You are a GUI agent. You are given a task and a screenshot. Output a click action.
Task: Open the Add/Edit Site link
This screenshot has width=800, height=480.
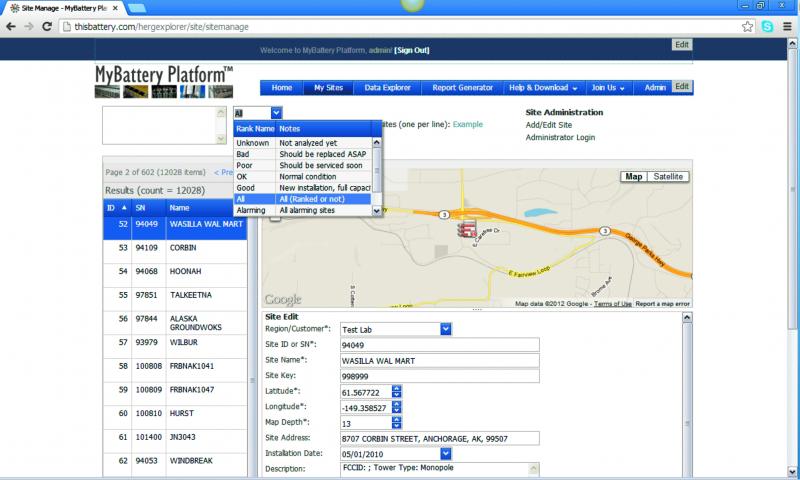pyautogui.click(x=548, y=125)
